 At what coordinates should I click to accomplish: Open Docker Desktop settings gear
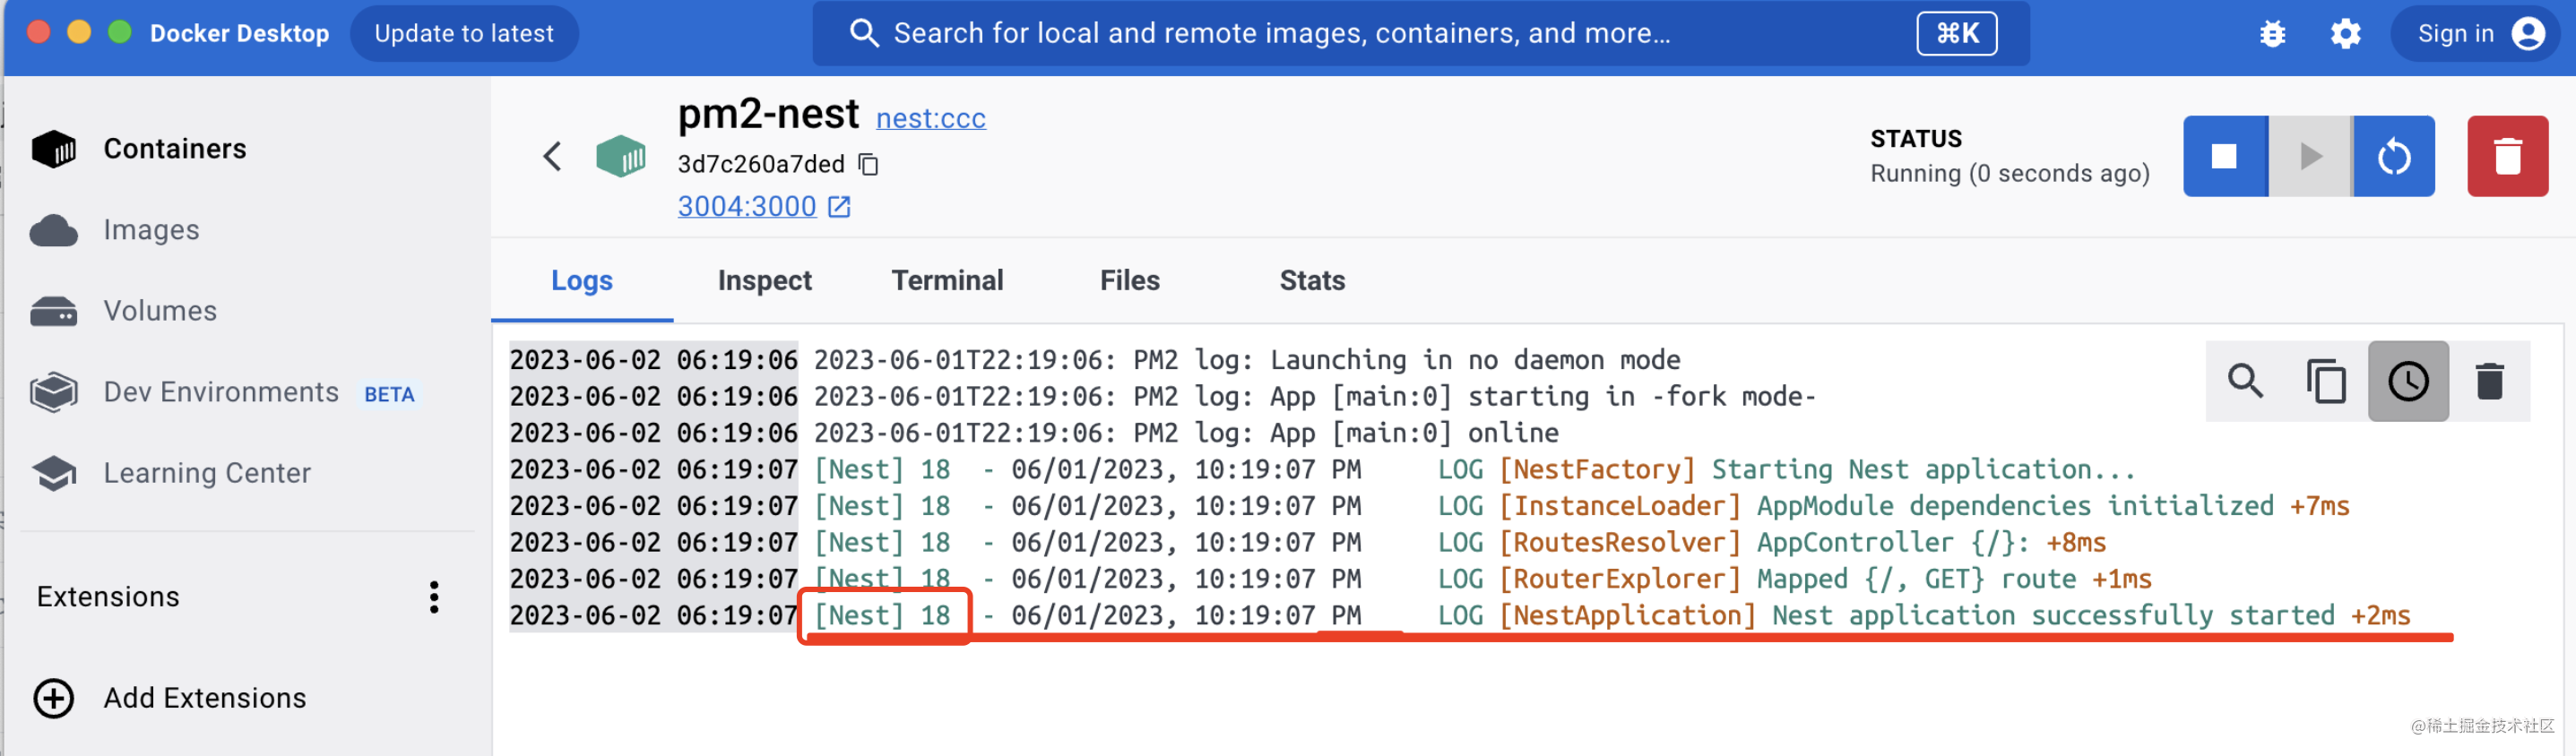[2345, 34]
